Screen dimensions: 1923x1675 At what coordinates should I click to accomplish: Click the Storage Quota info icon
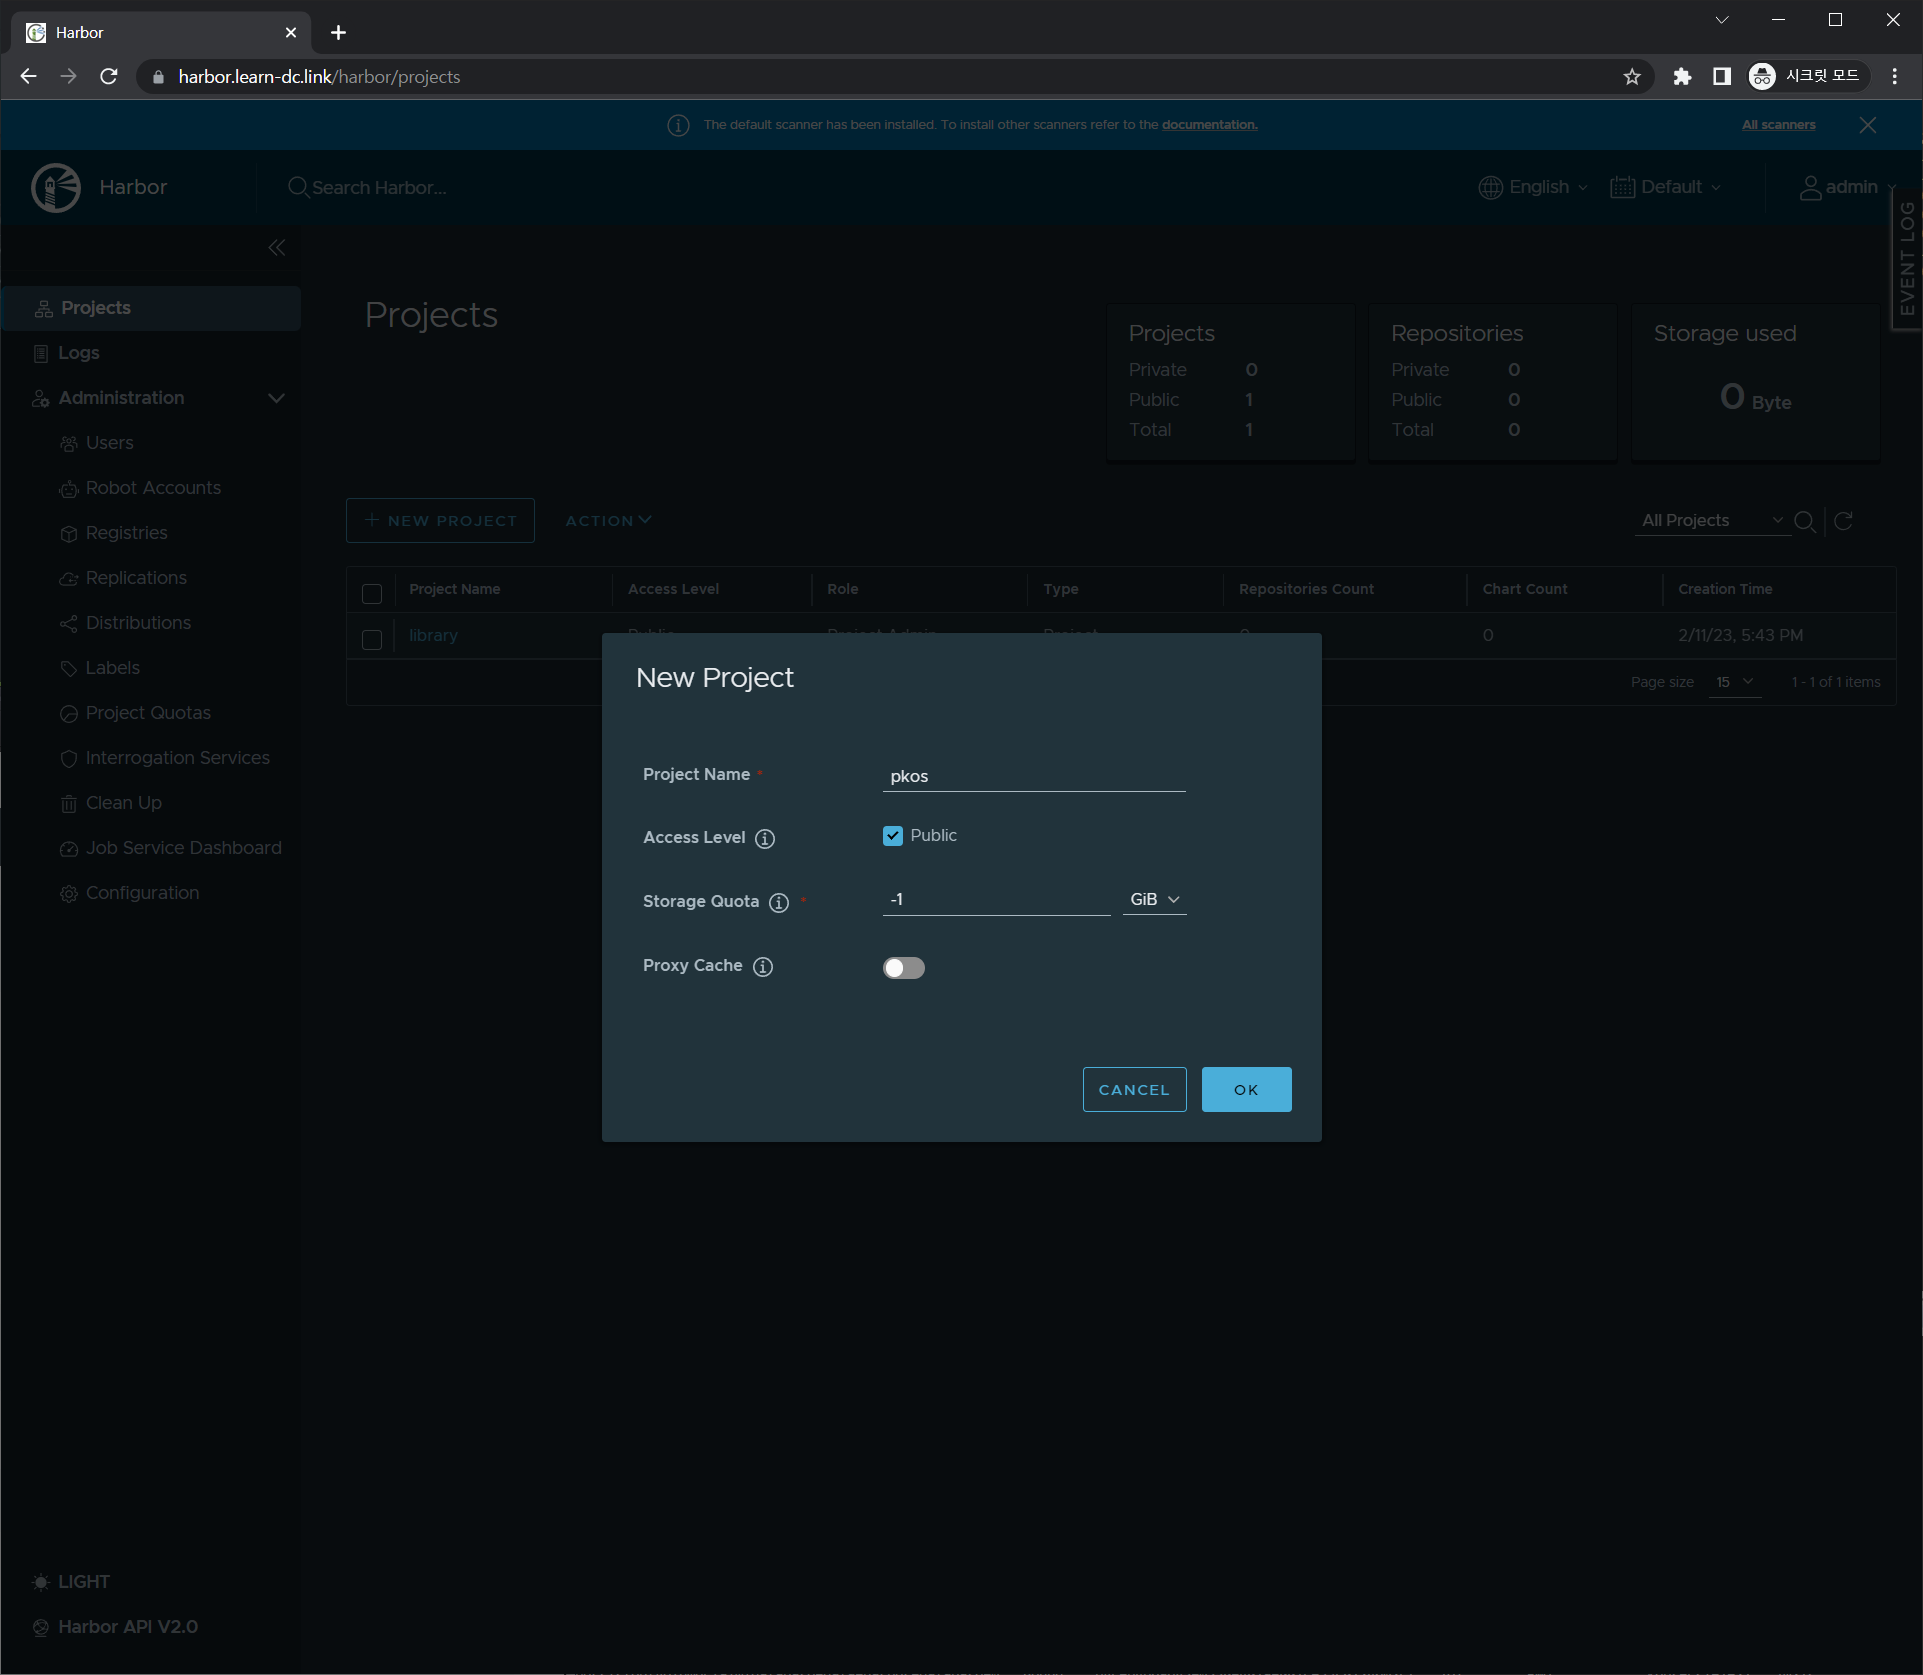point(779,903)
